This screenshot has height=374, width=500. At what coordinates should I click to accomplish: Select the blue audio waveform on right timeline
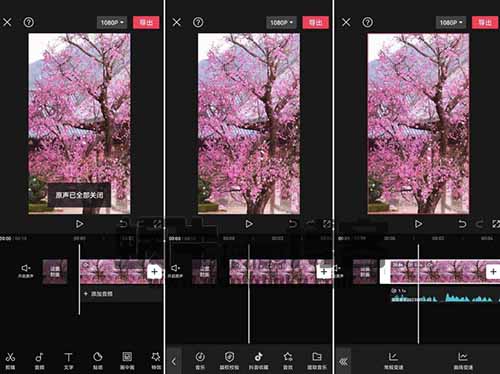445,295
